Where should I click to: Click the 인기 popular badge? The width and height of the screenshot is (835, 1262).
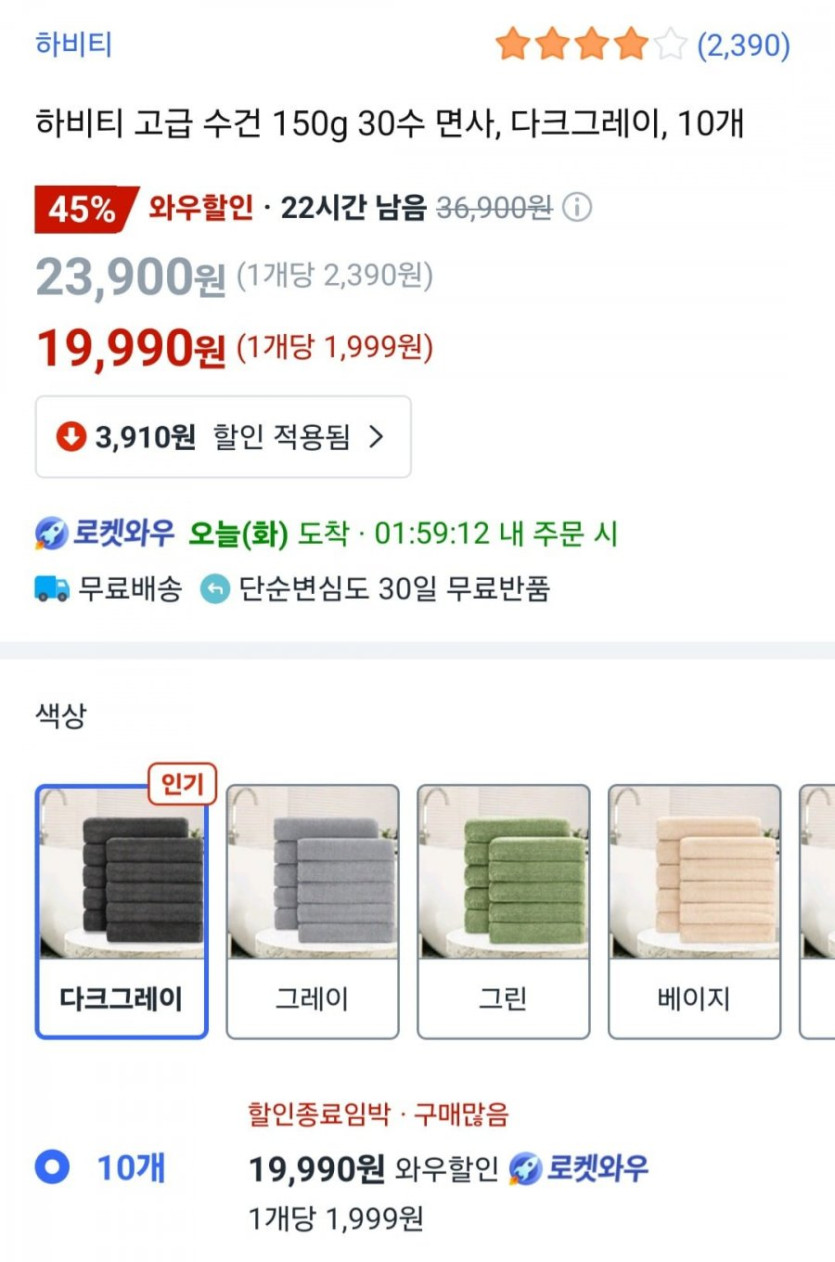click(x=182, y=786)
